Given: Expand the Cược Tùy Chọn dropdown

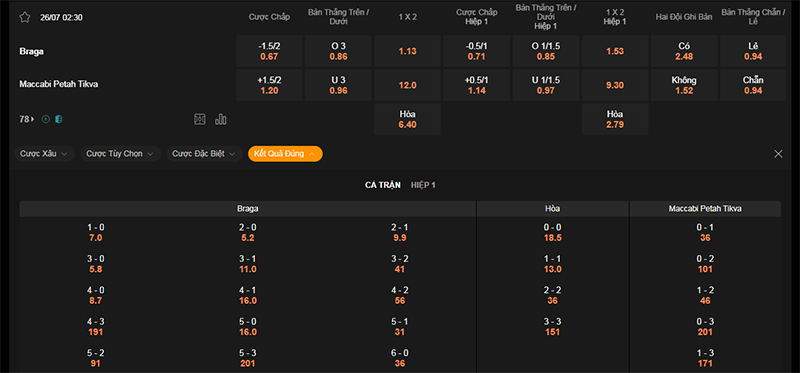Looking at the screenshot, I should (121, 154).
